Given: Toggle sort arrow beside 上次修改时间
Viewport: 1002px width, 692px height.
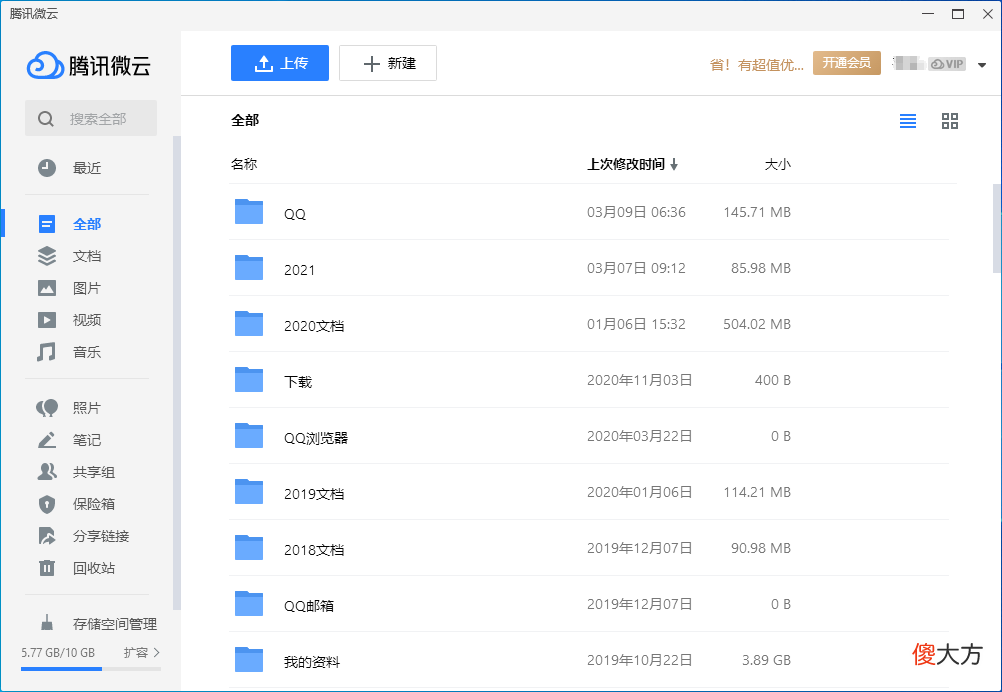Looking at the screenshot, I should 674,165.
